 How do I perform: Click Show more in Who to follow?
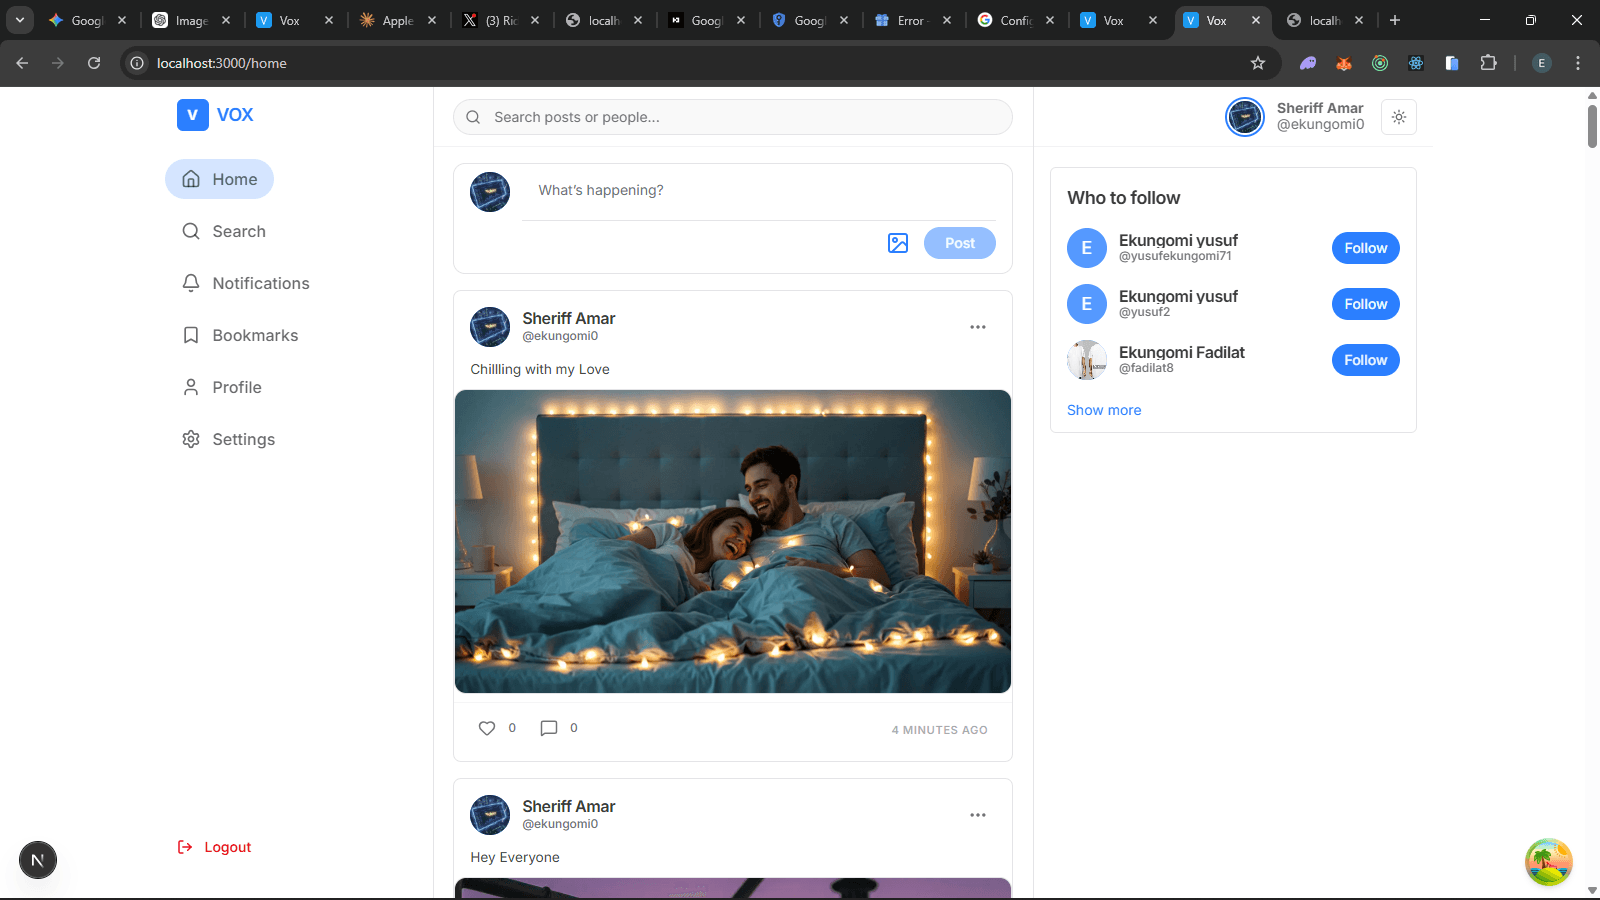point(1104,410)
